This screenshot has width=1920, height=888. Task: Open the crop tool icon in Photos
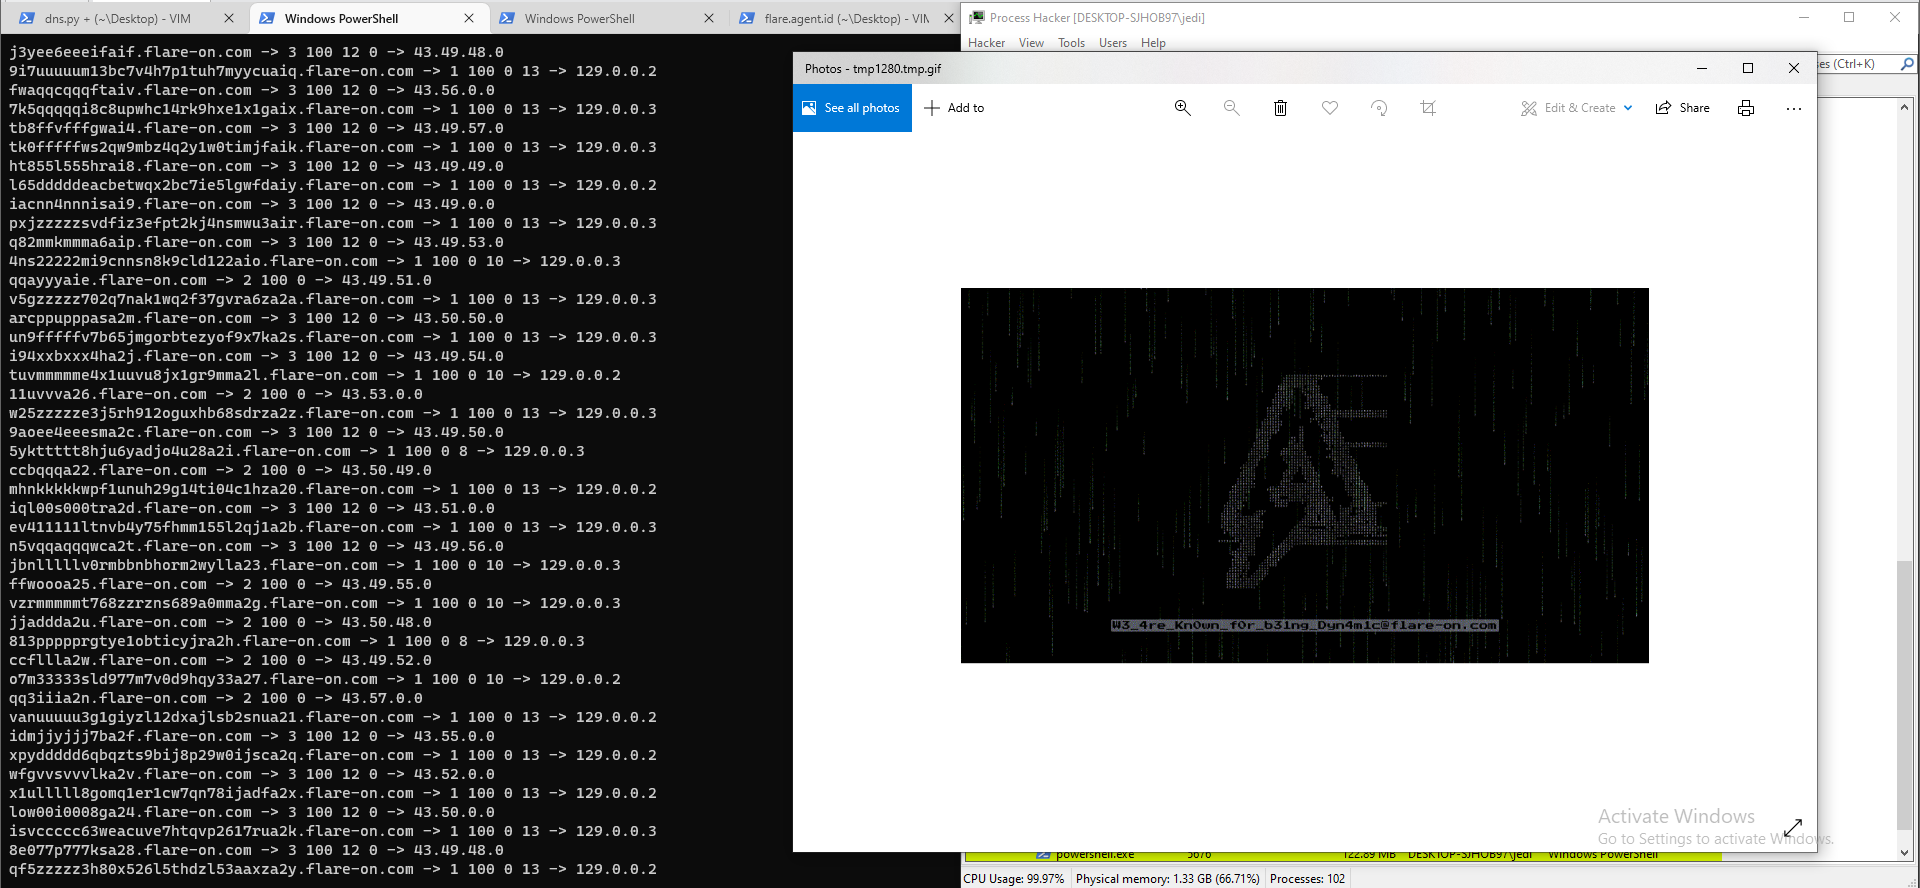pos(1428,108)
